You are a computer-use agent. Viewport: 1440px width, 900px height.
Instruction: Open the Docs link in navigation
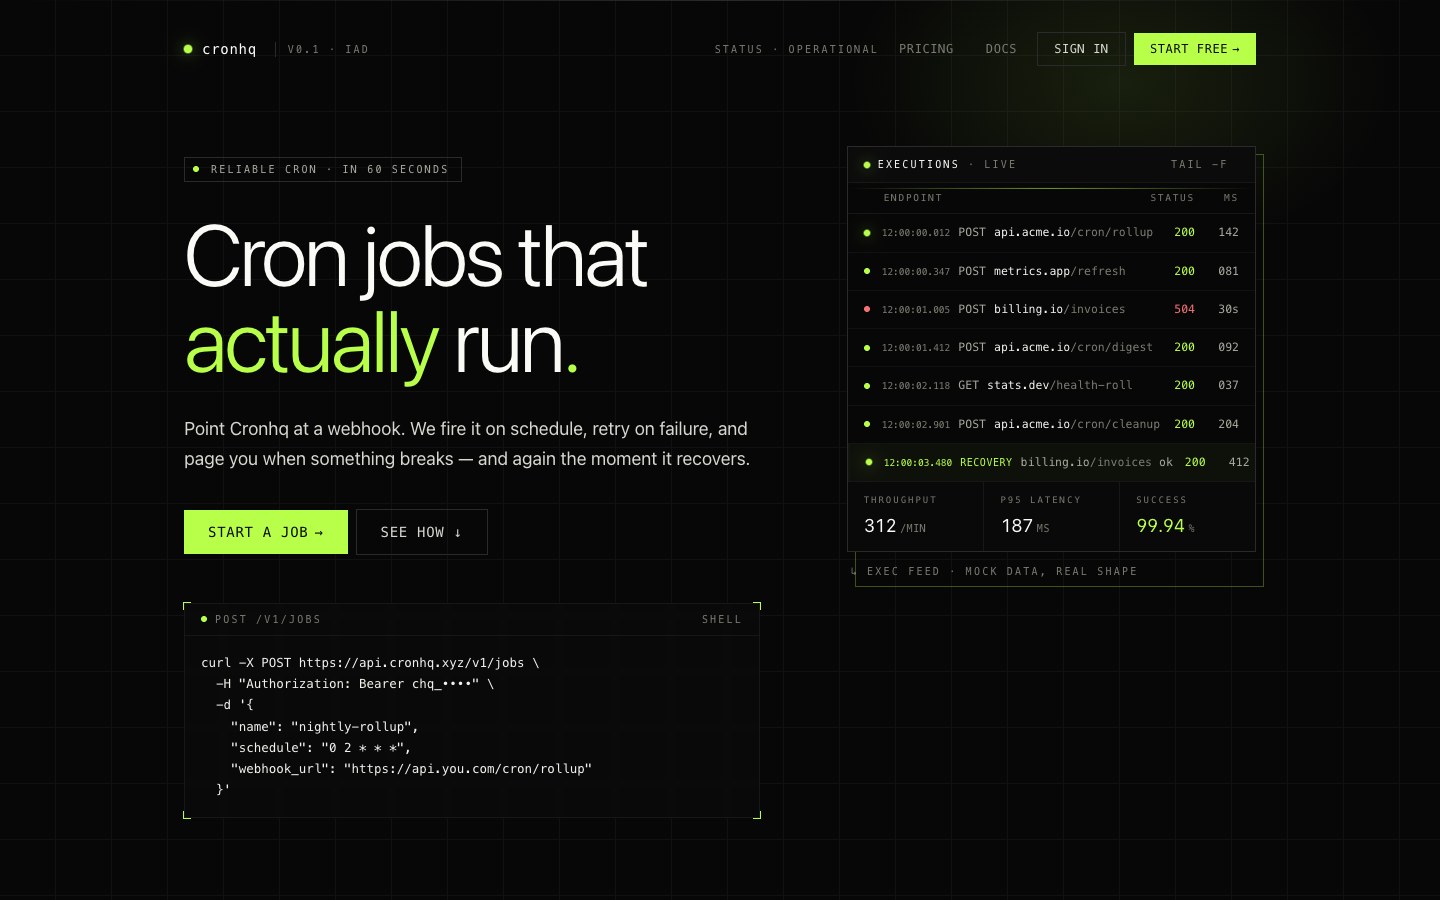click(x=1001, y=49)
